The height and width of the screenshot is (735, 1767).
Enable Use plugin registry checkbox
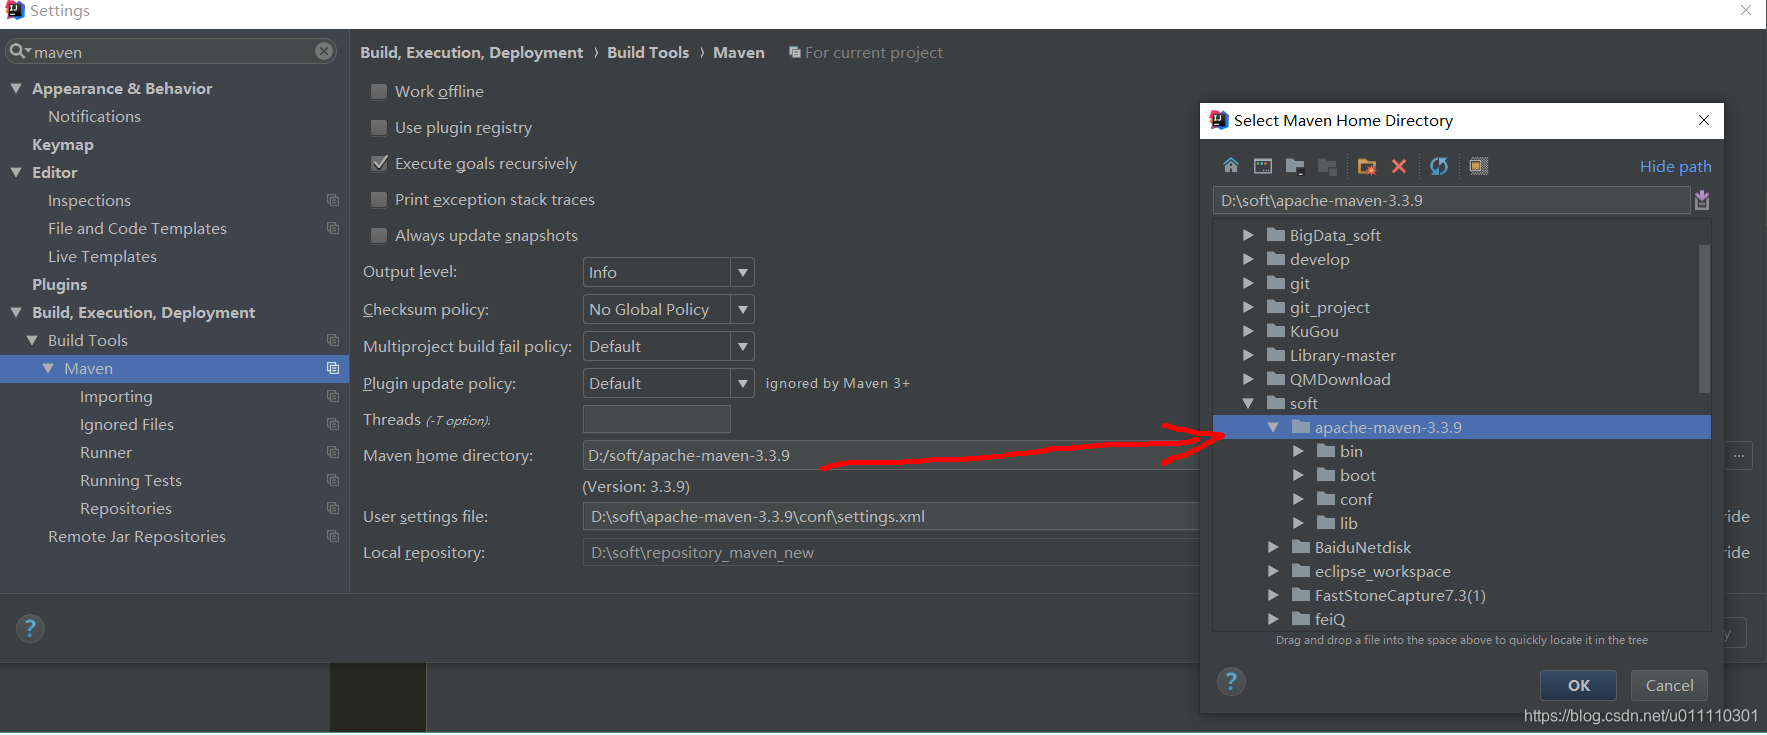pyautogui.click(x=379, y=127)
